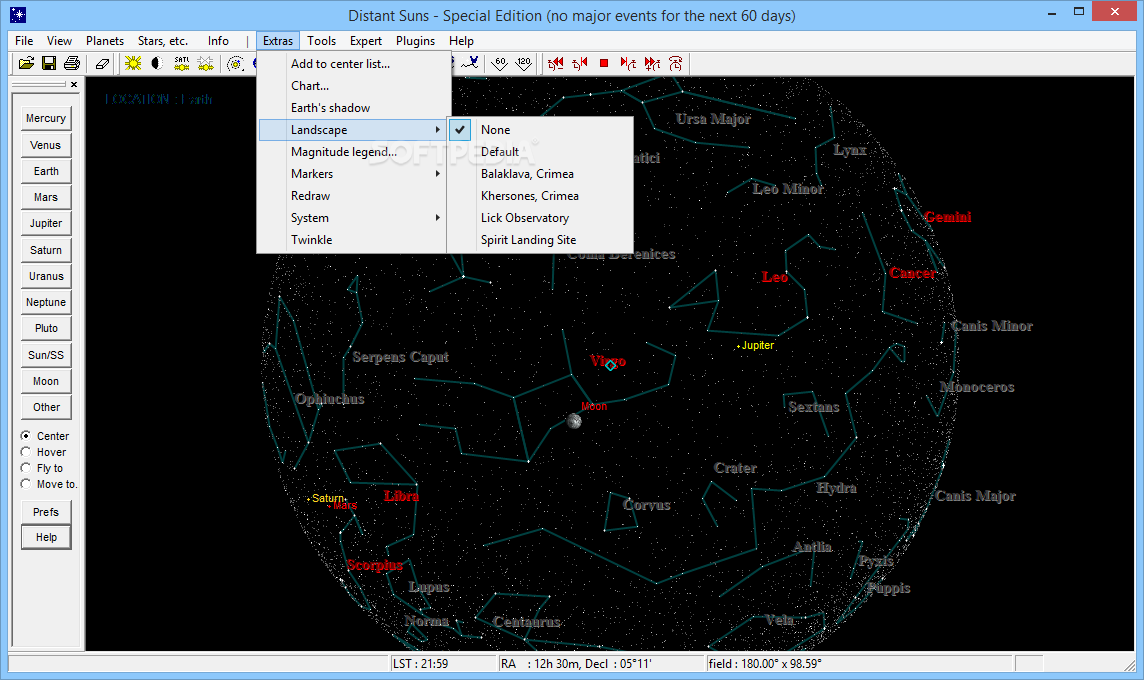Viewport: 1144px width, 680px height.
Task: Select the Hover radio button
Action: (26, 452)
